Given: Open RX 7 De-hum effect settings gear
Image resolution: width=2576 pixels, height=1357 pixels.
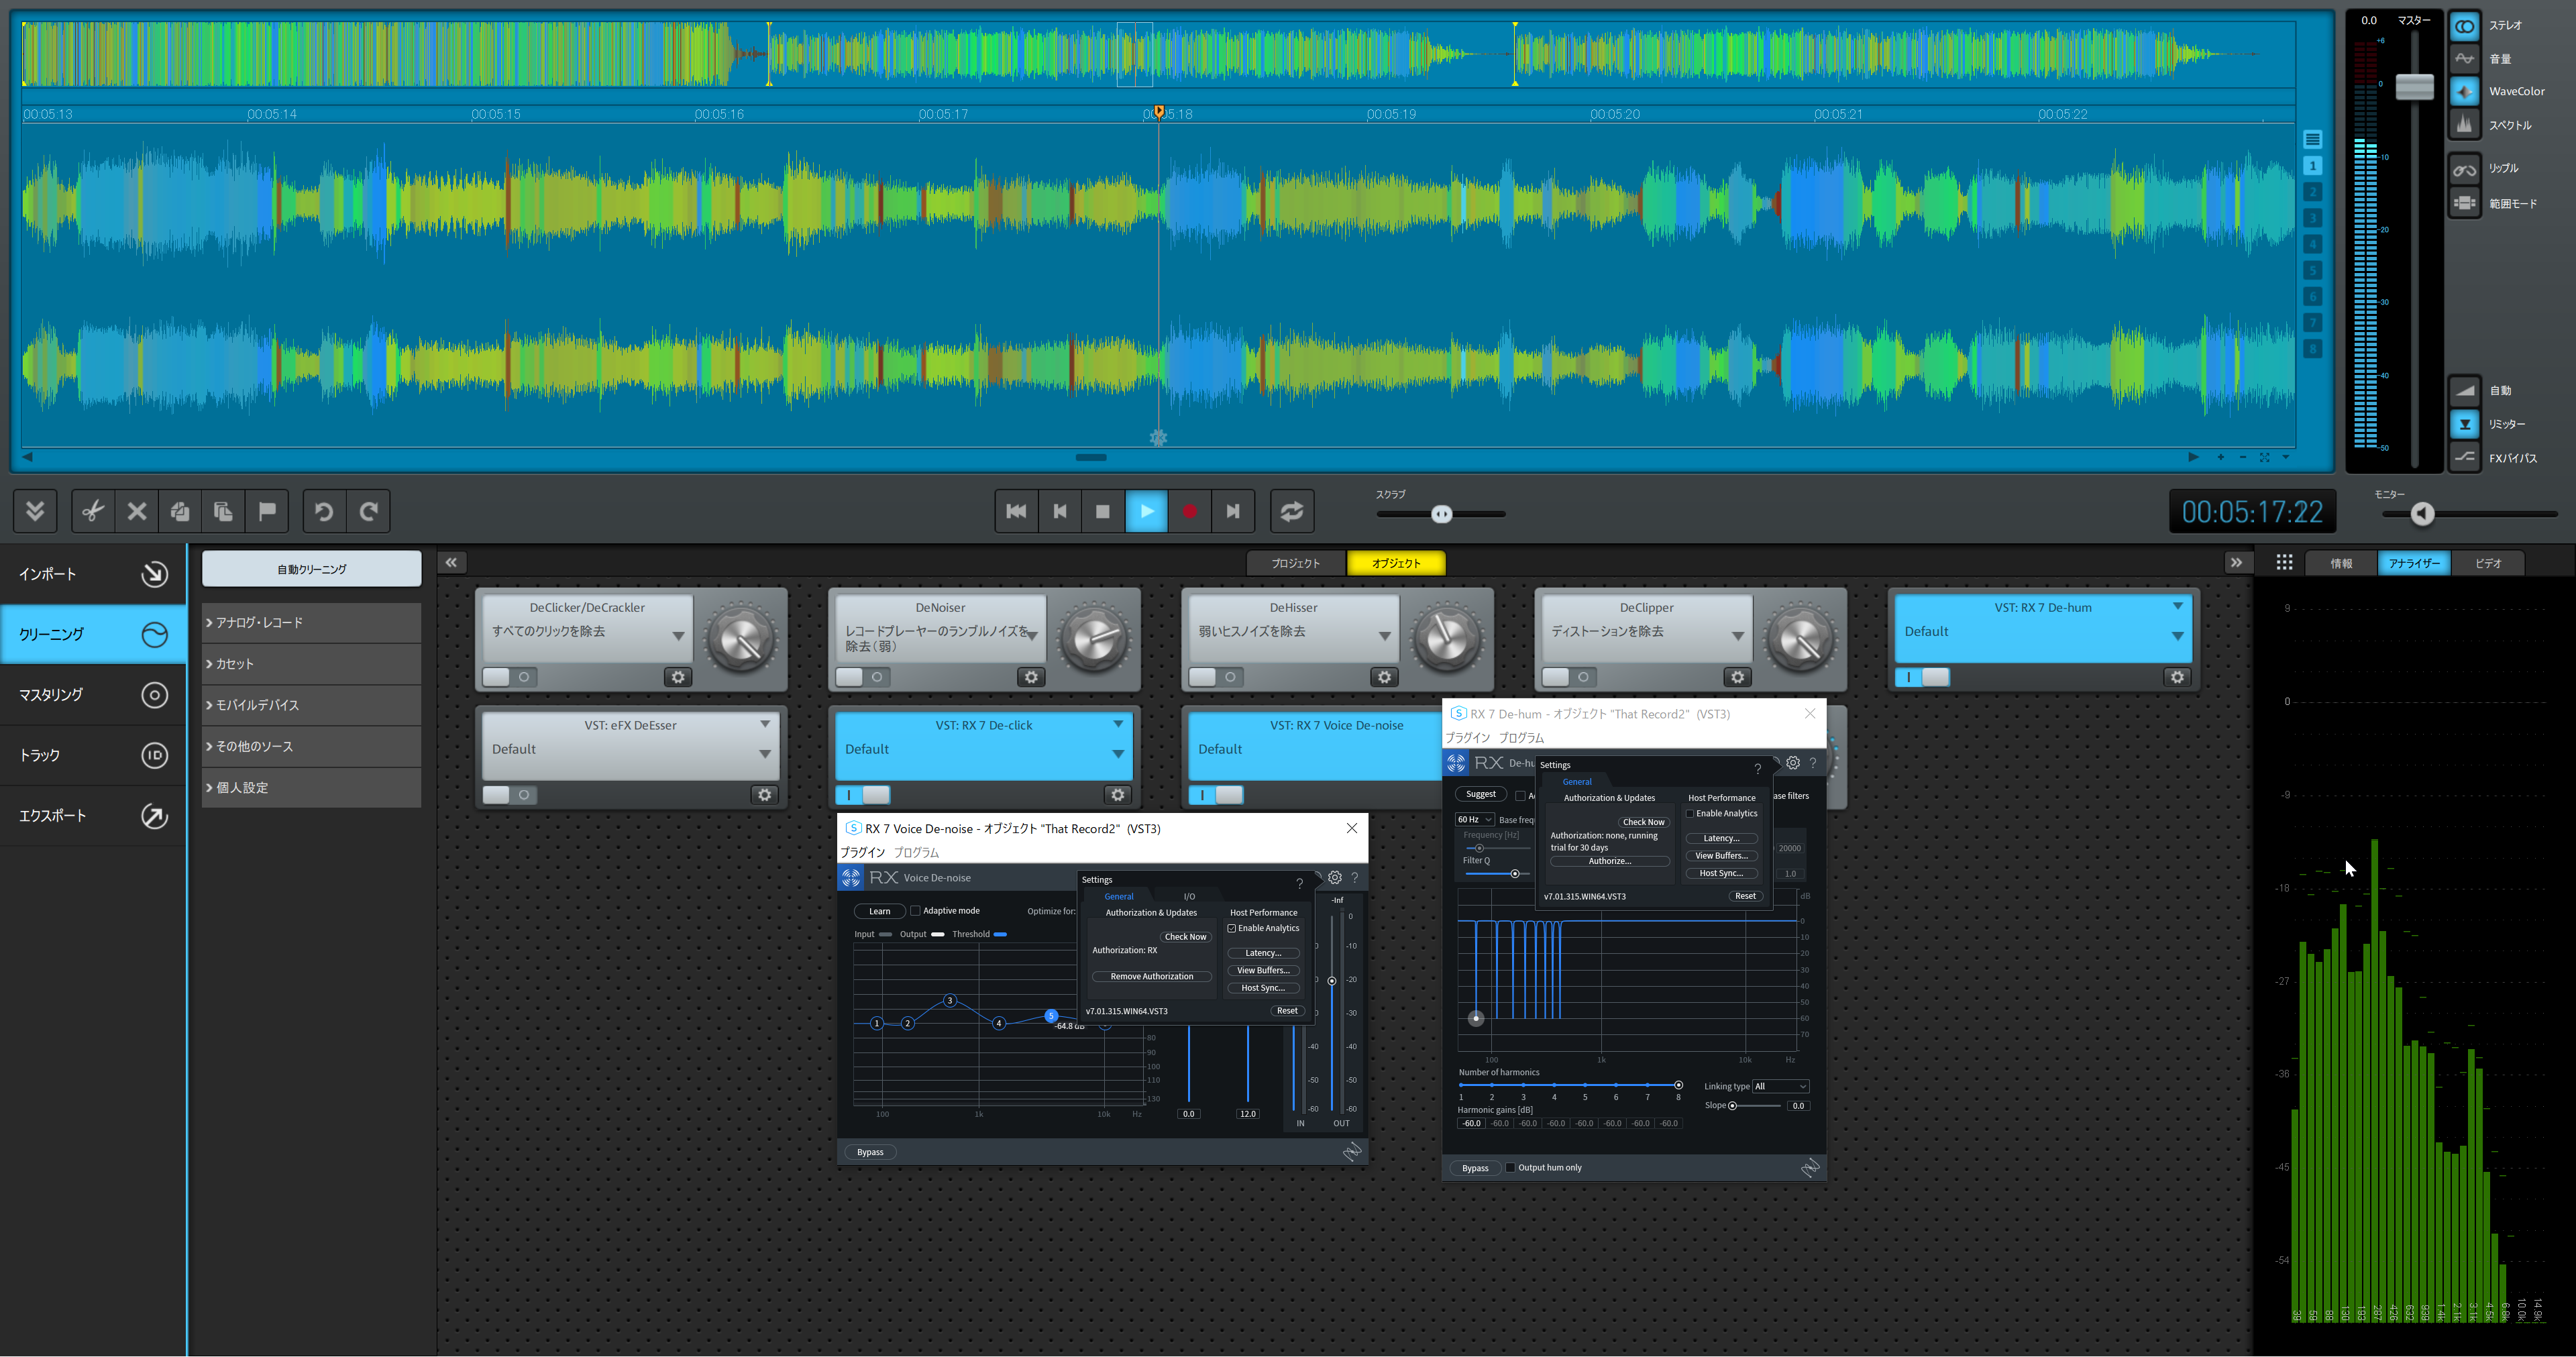Looking at the screenshot, I should pyautogui.click(x=2177, y=677).
